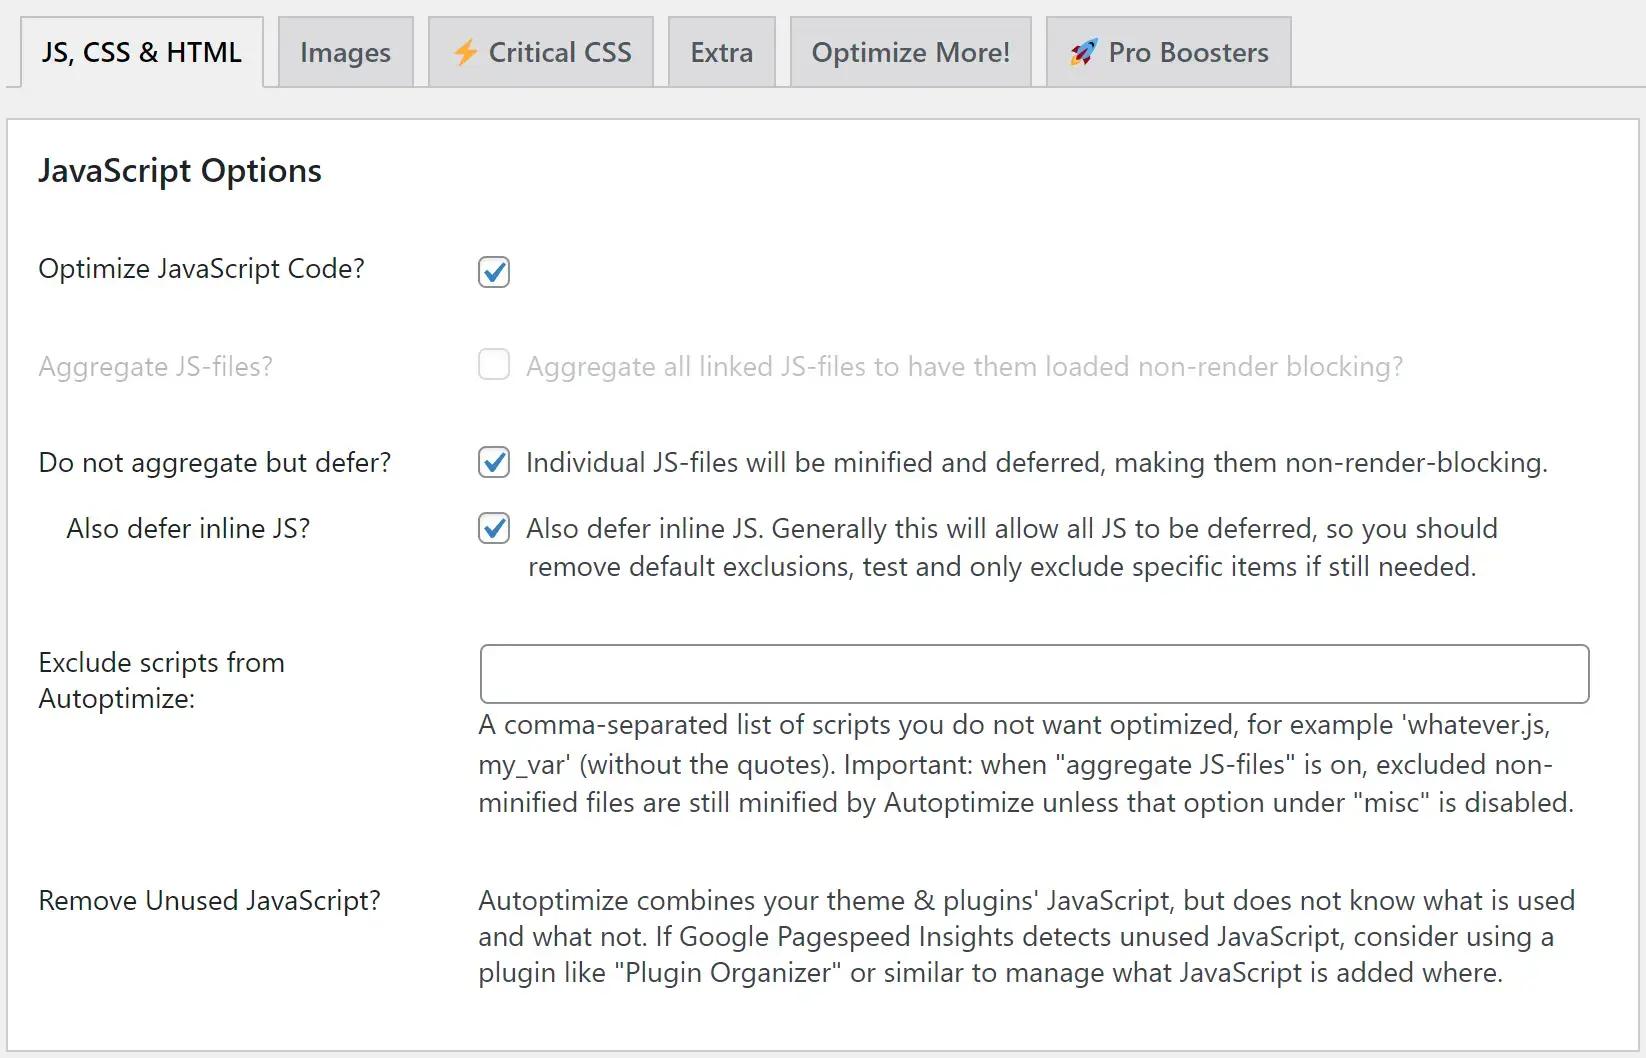Image resolution: width=1646 pixels, height=1058 pixels.
Task: Open the Critical CSS tab by its label
Action: 560,52
